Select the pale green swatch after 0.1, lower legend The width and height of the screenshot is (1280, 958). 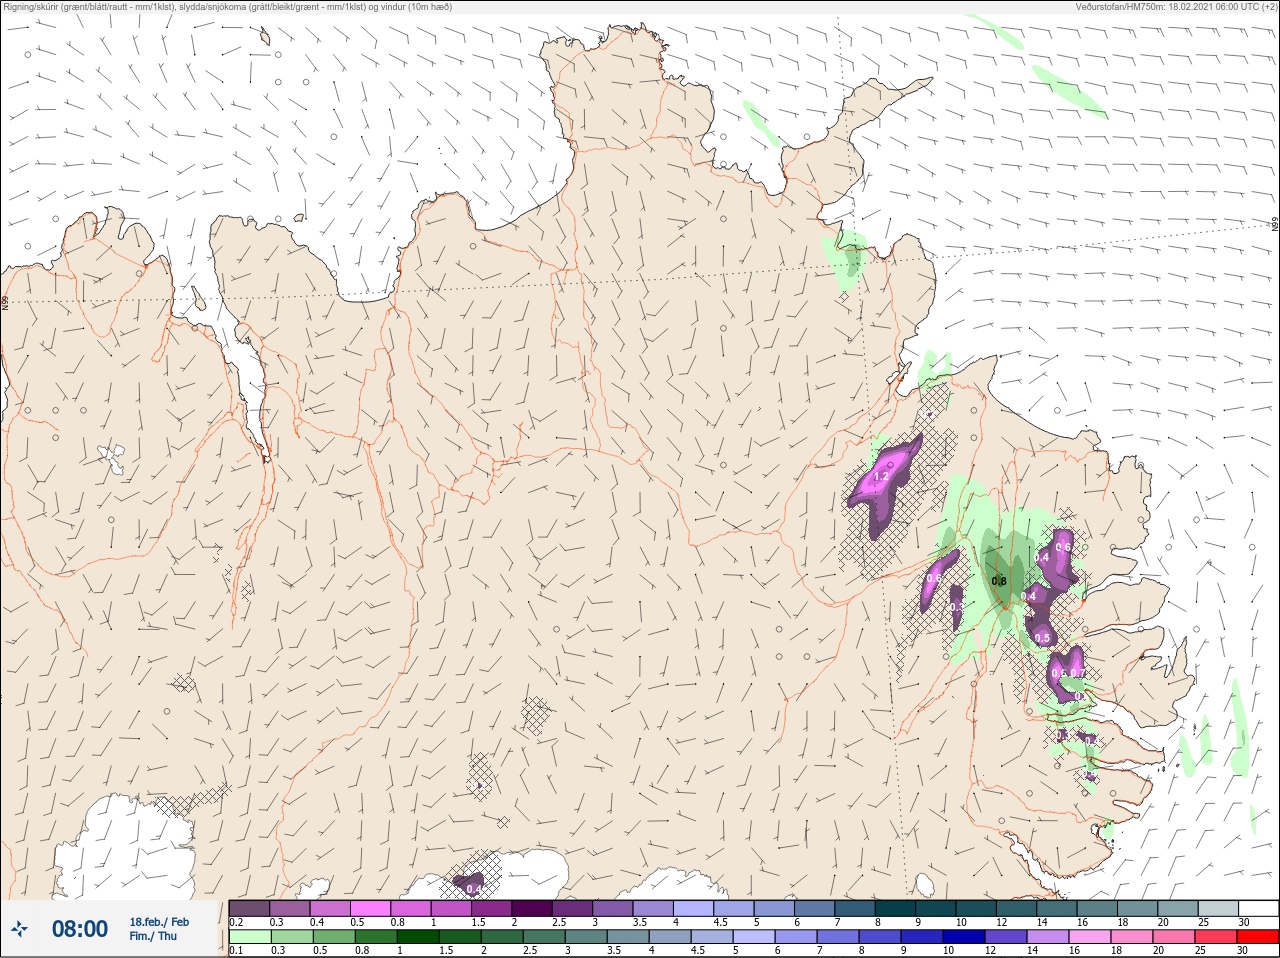click(250, 937)
